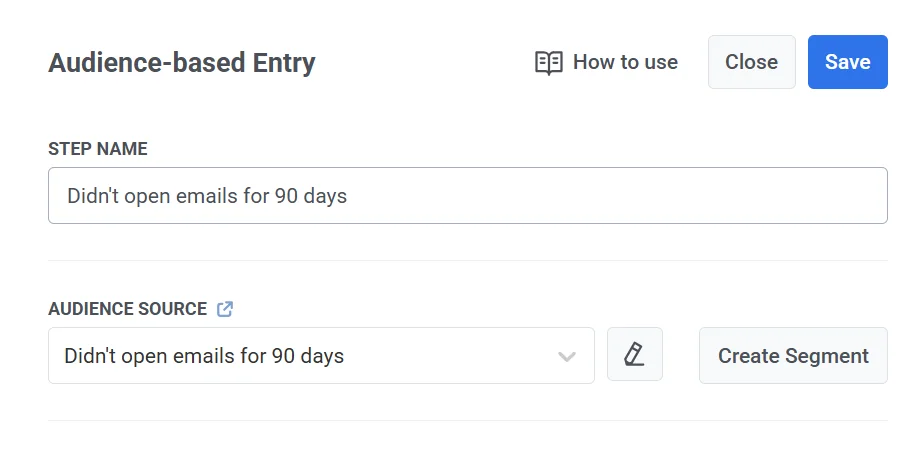The image size is (921, 452).
Task: Open the external link icon beside Audience Source
Action: pyautogui.click(x=225, y=309)
